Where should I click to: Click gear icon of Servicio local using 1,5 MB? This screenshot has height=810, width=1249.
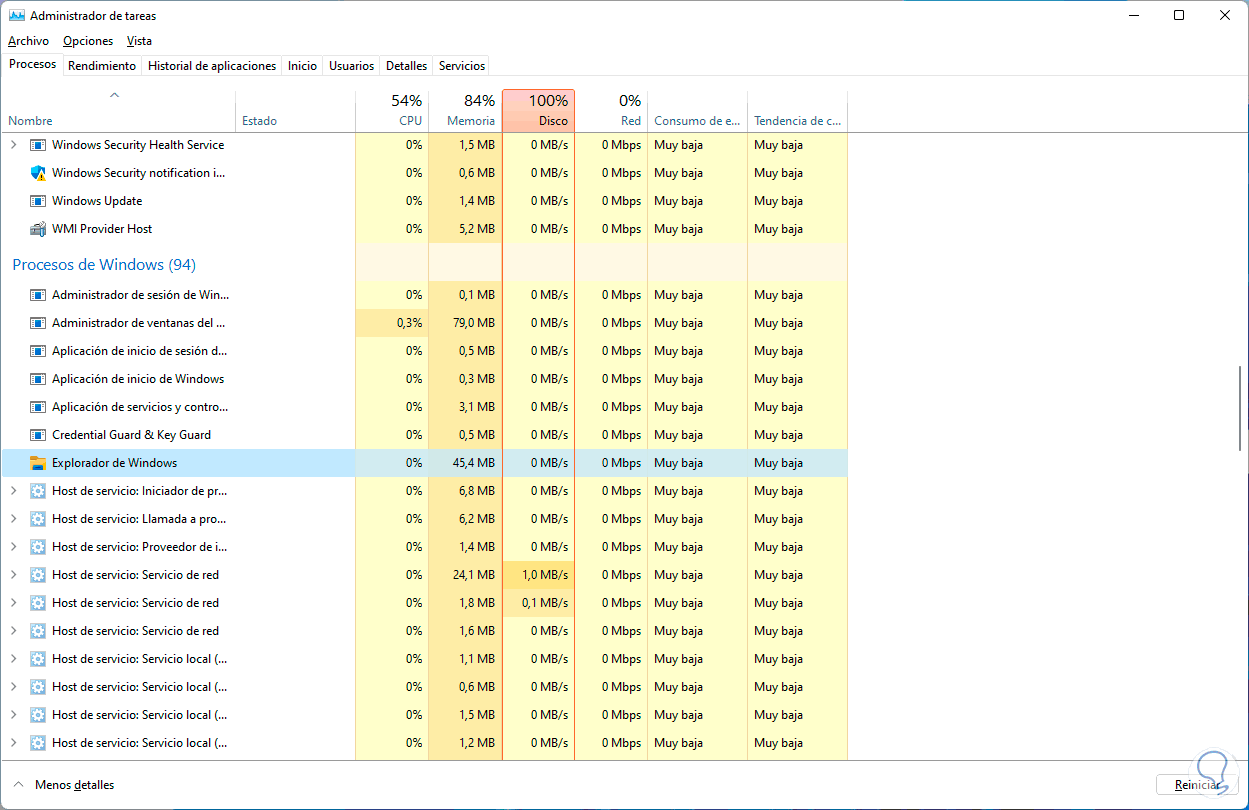coord(38,715)
